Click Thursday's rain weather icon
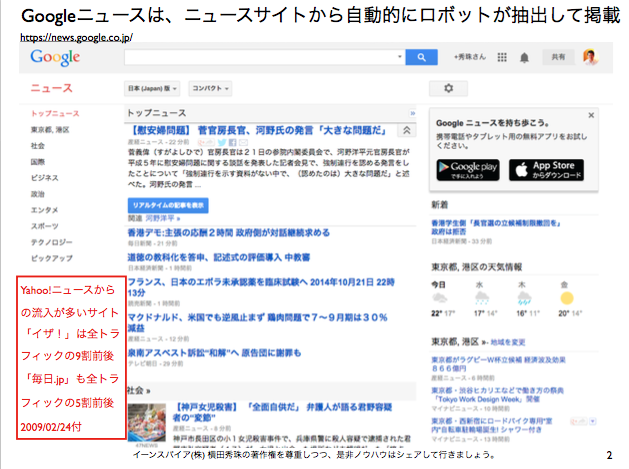Image resolution: width=629 pixels, height=469 pixels. click(524, 298)
